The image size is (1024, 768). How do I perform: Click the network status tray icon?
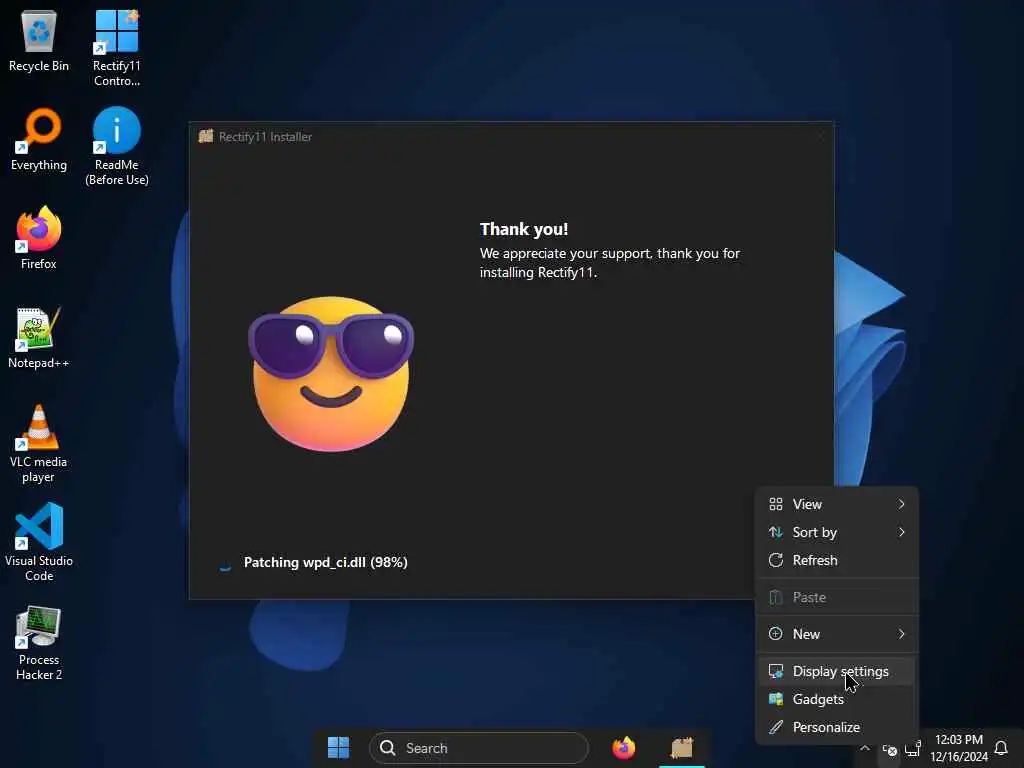pos(912,748)
